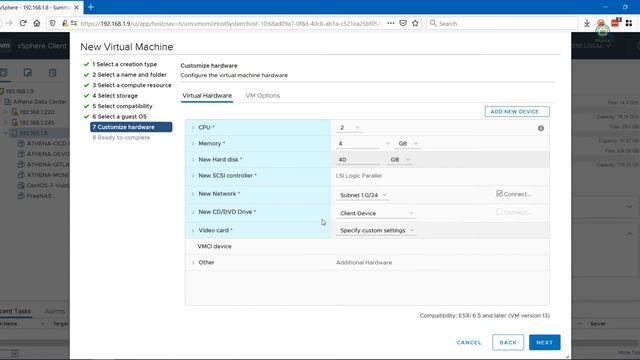Click the NEXT button
This screenshot has height=360, width=640.
(544, 342)
